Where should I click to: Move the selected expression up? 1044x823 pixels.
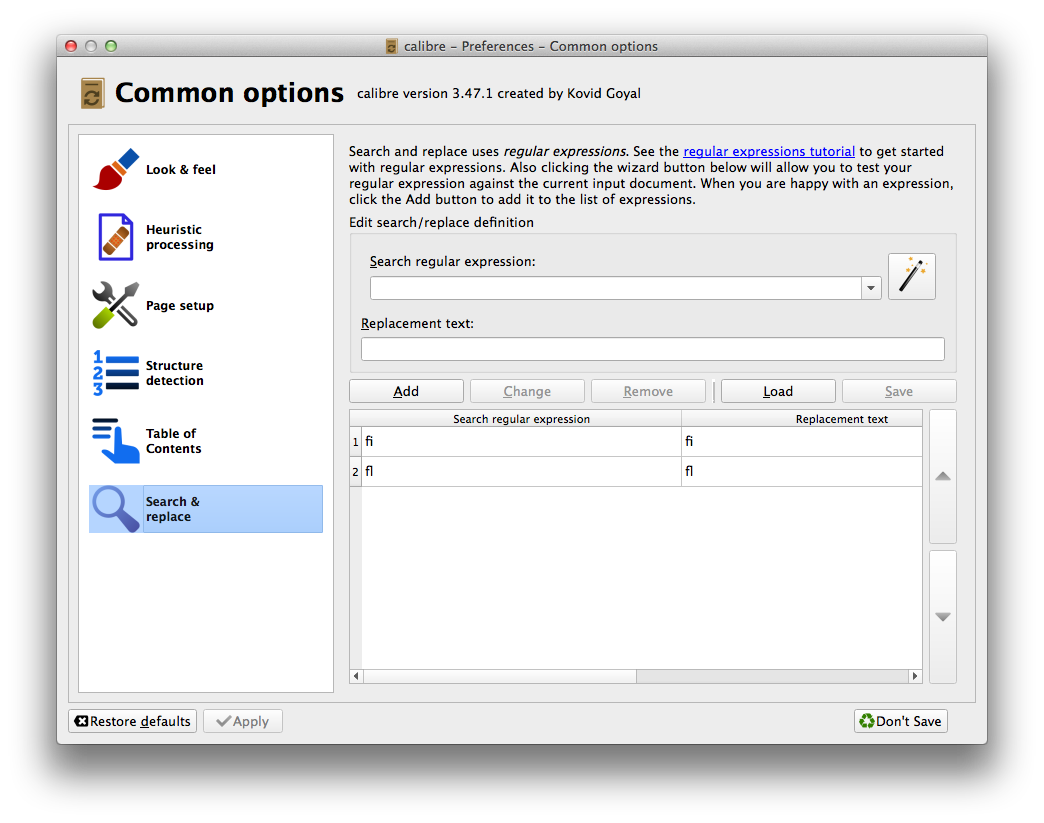tap(942, 476)
